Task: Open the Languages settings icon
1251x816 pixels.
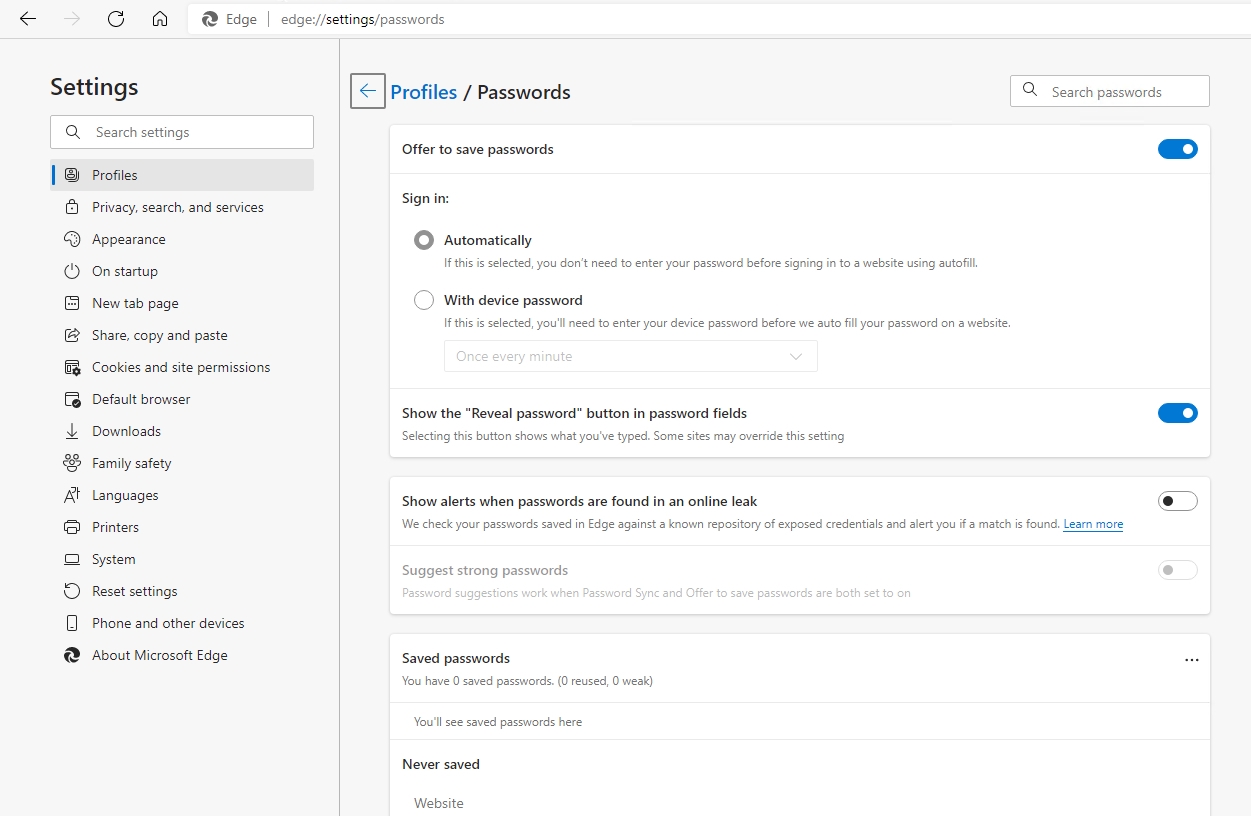Action: pyautogui.click(x=70, y=495)
